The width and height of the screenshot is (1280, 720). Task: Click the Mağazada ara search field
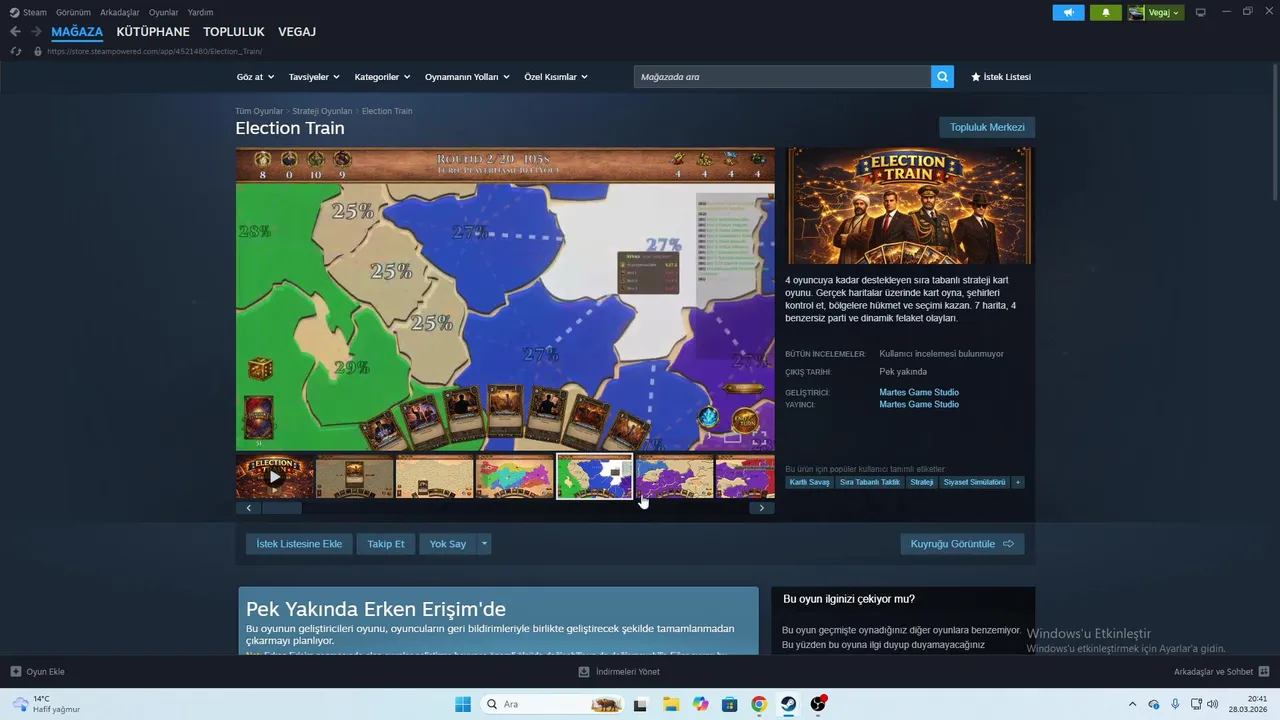(782, 77)
